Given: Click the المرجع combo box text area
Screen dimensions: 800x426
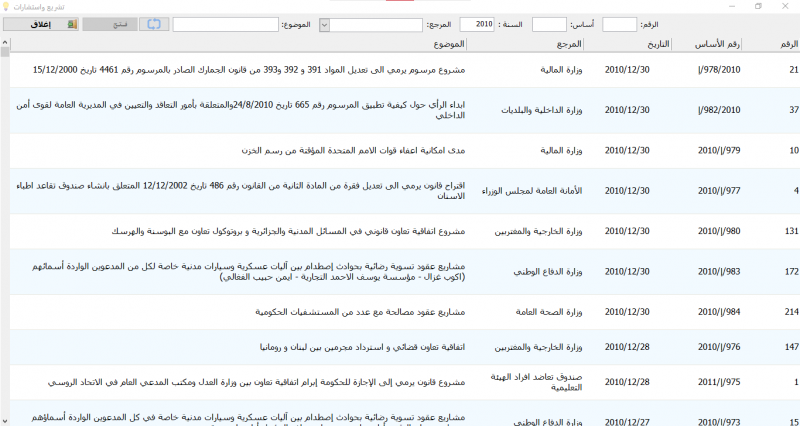Looking at the screenshot, I should pos(376,24).
